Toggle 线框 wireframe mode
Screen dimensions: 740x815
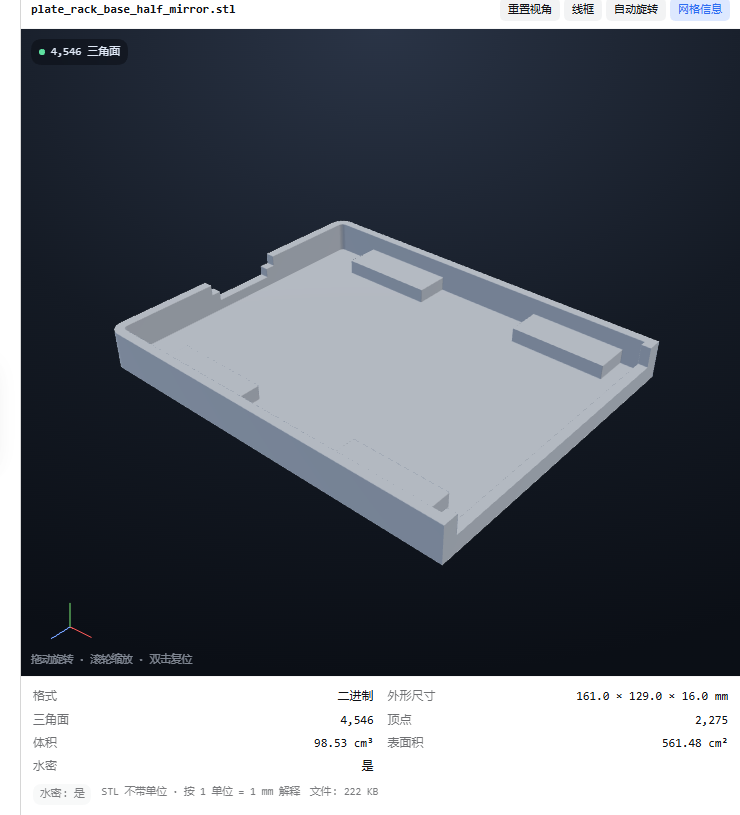click(583, 9)
